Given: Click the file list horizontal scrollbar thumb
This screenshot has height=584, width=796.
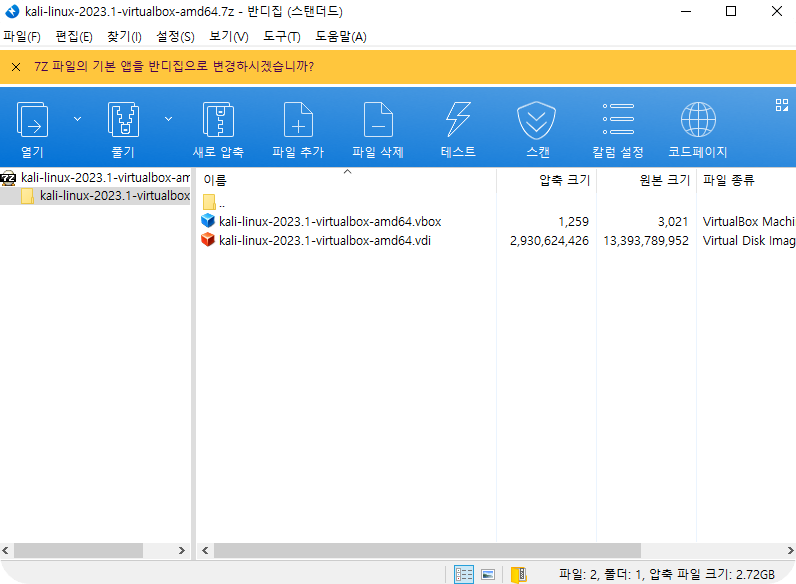Looking at the screenshot, I should [x=427, y=550].
